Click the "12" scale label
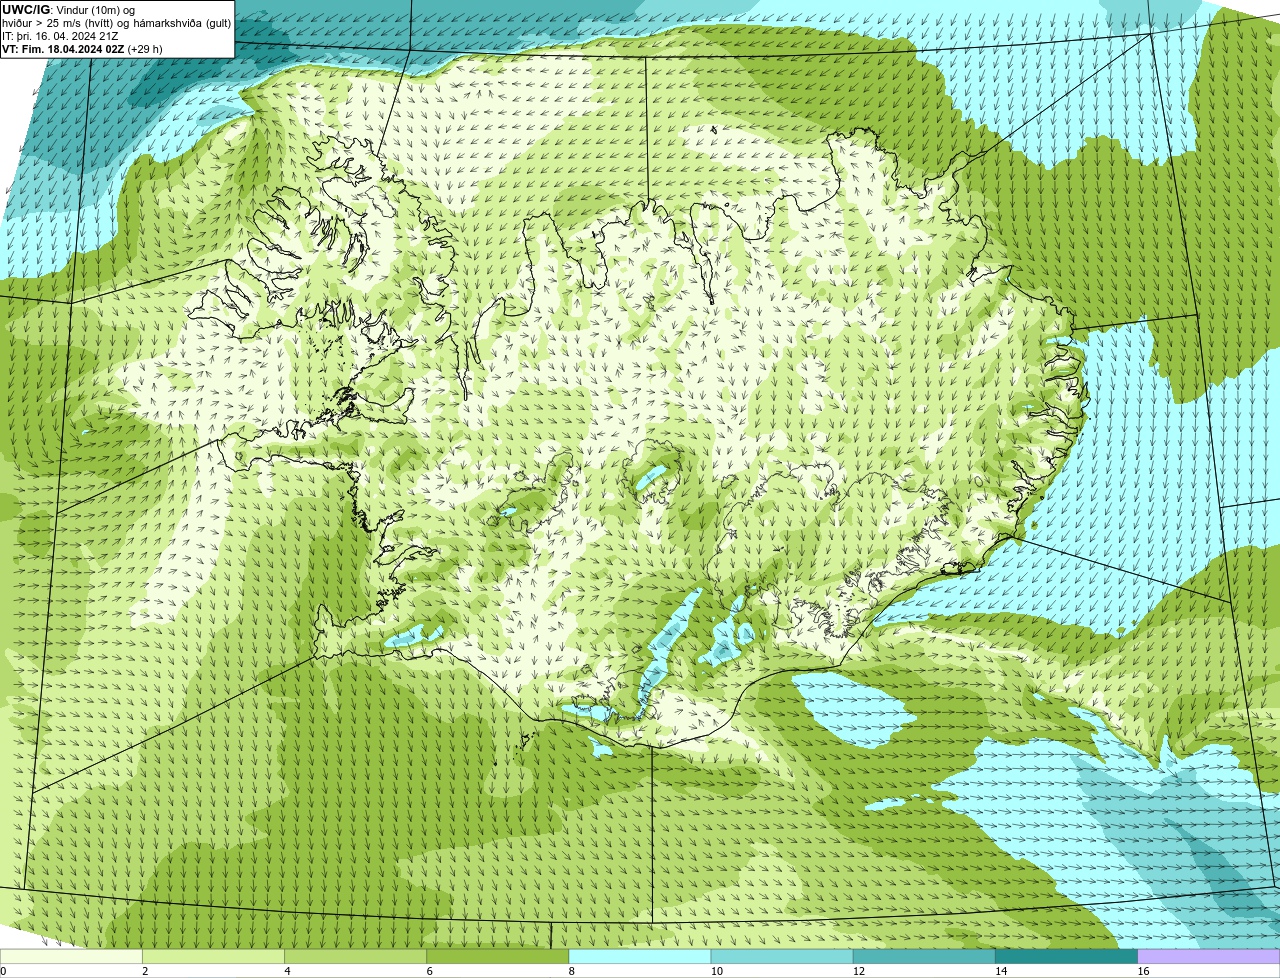1280x978 pixels. 859,971
